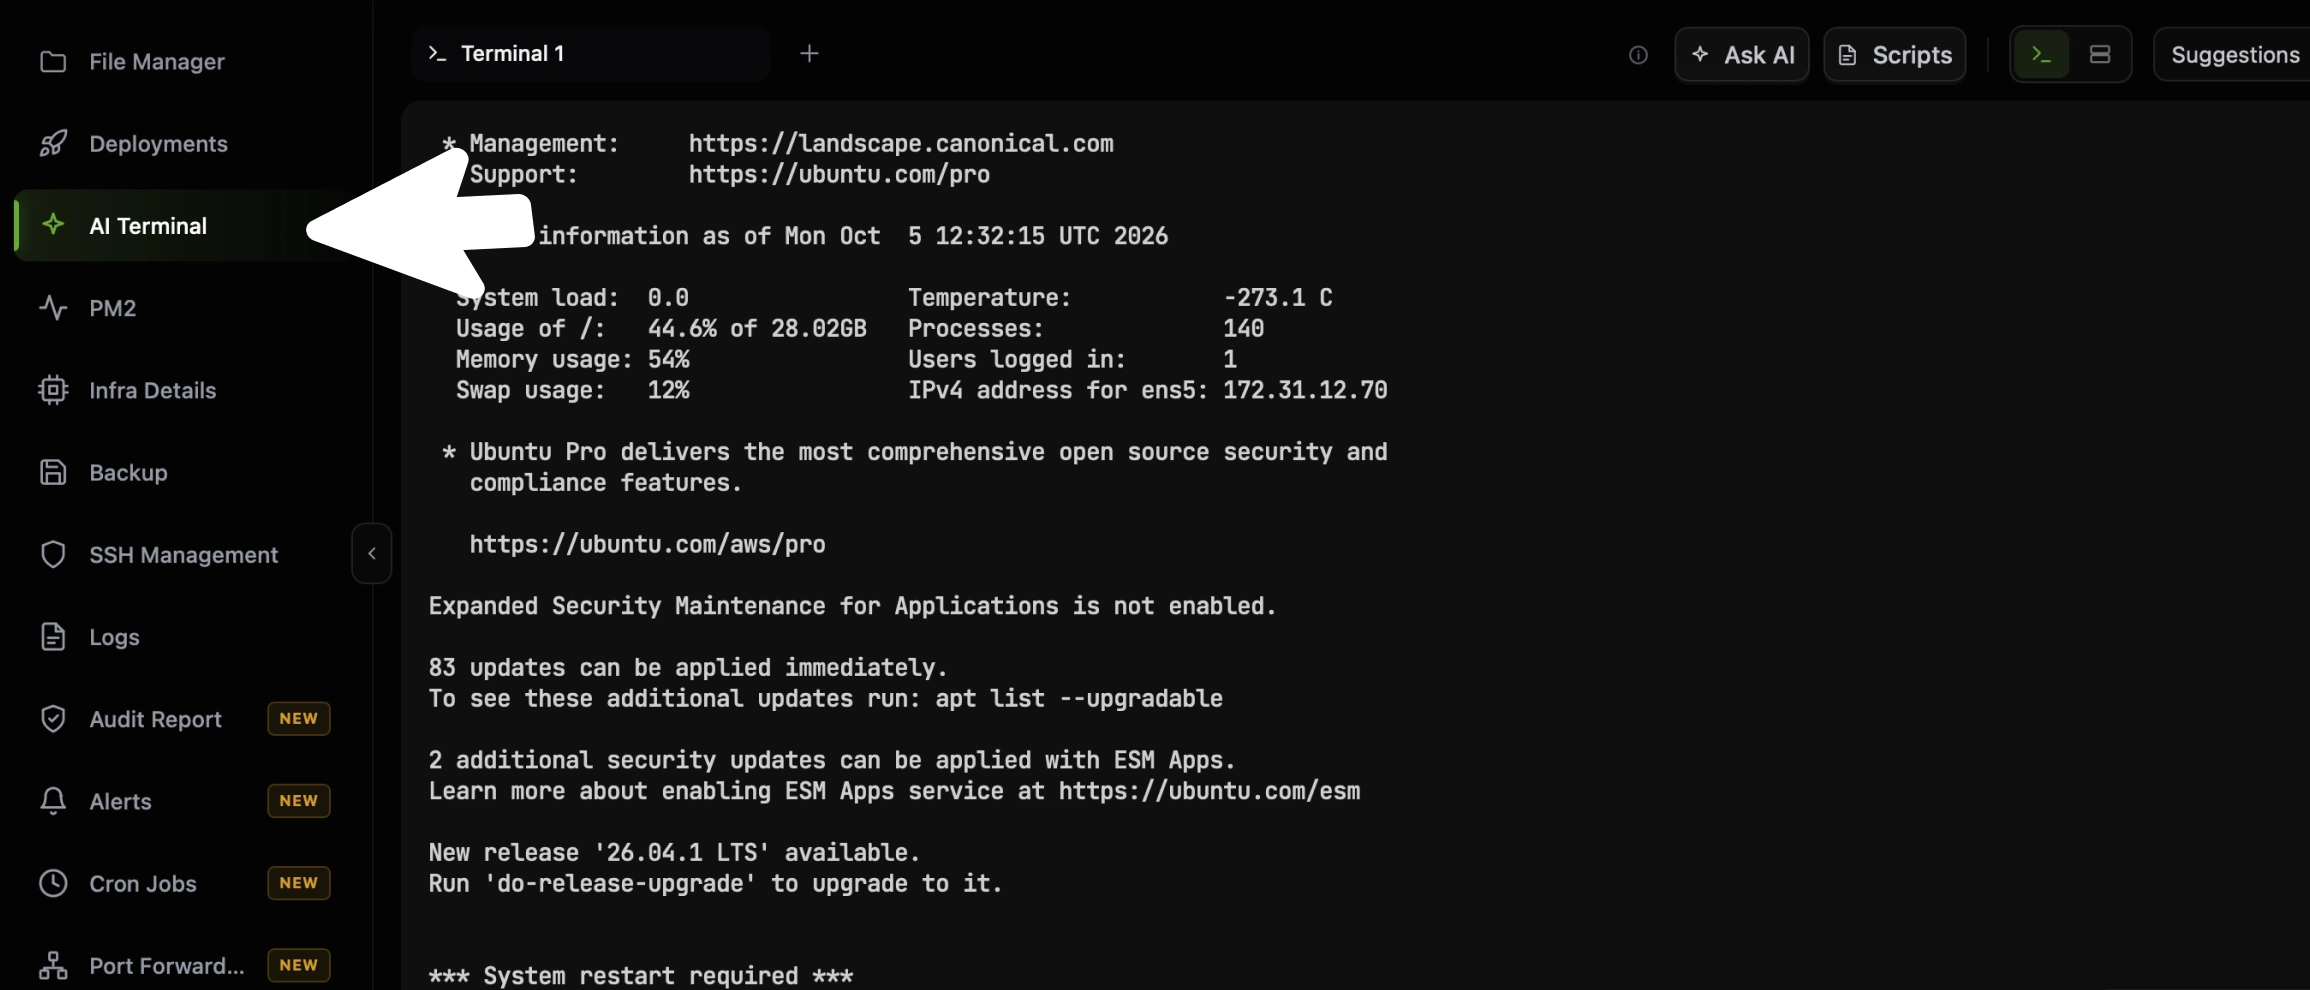Click https://ubuntu.com/pro Support link text

pyautogui.click(x=839, y=175)
